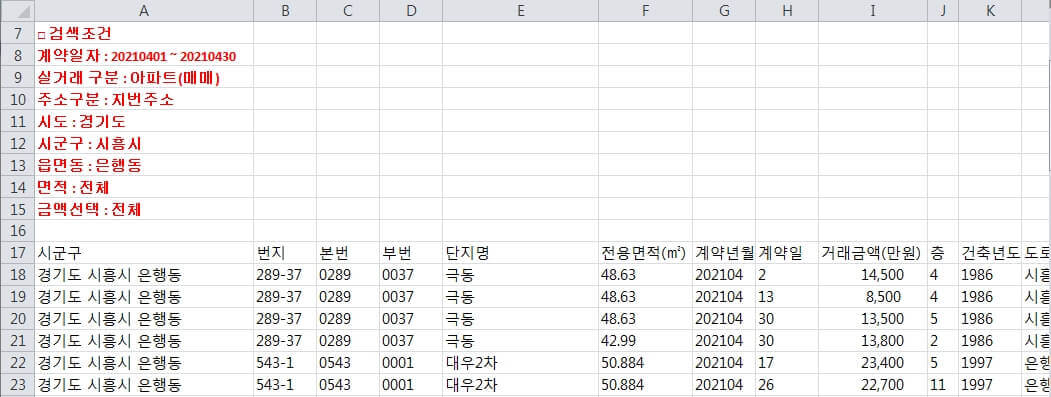This screenshot has width=1051, height=397.
Task: Select column C header
Action: 348,11
